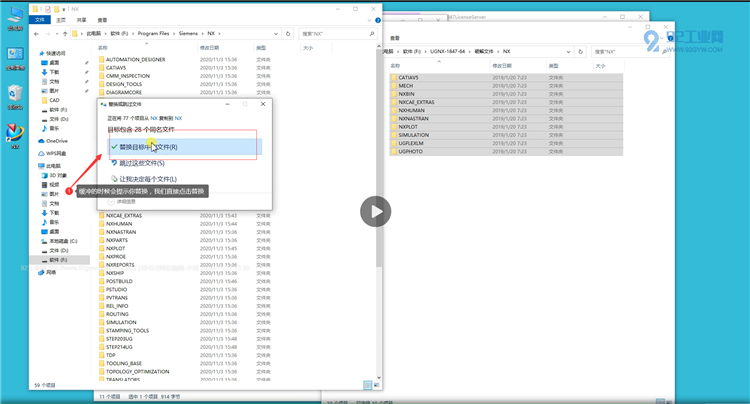Viewport: 750px width, 404px height.
Task: Open the File tab in left Explorer window
Action: (x=40, y=20)
